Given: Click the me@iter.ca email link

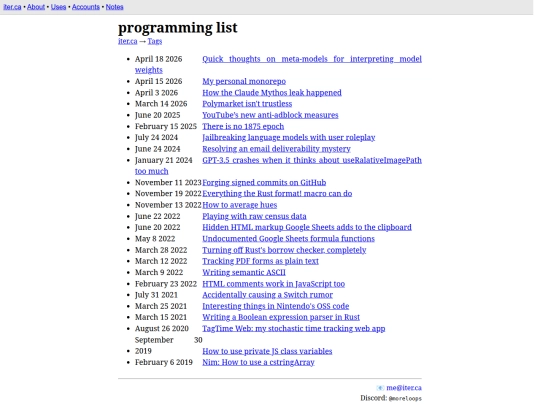Looking at the screenshot, I should click(x=404, y=388).
